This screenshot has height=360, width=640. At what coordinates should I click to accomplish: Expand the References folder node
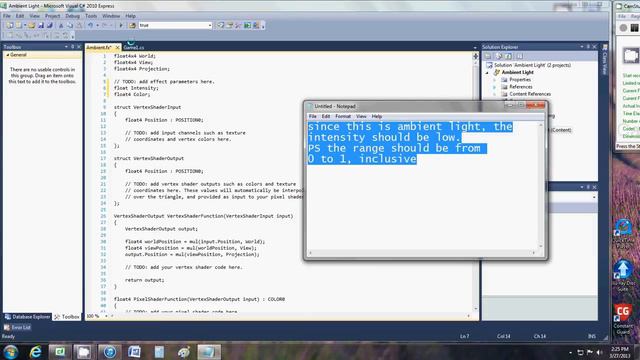pyautogui.click(x=495, y=87)
